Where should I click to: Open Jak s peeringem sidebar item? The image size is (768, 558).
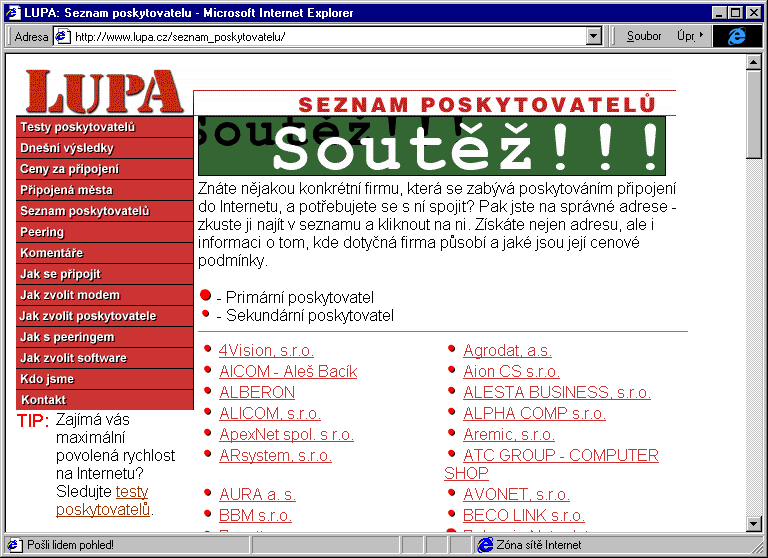click(x=105, y=338)
